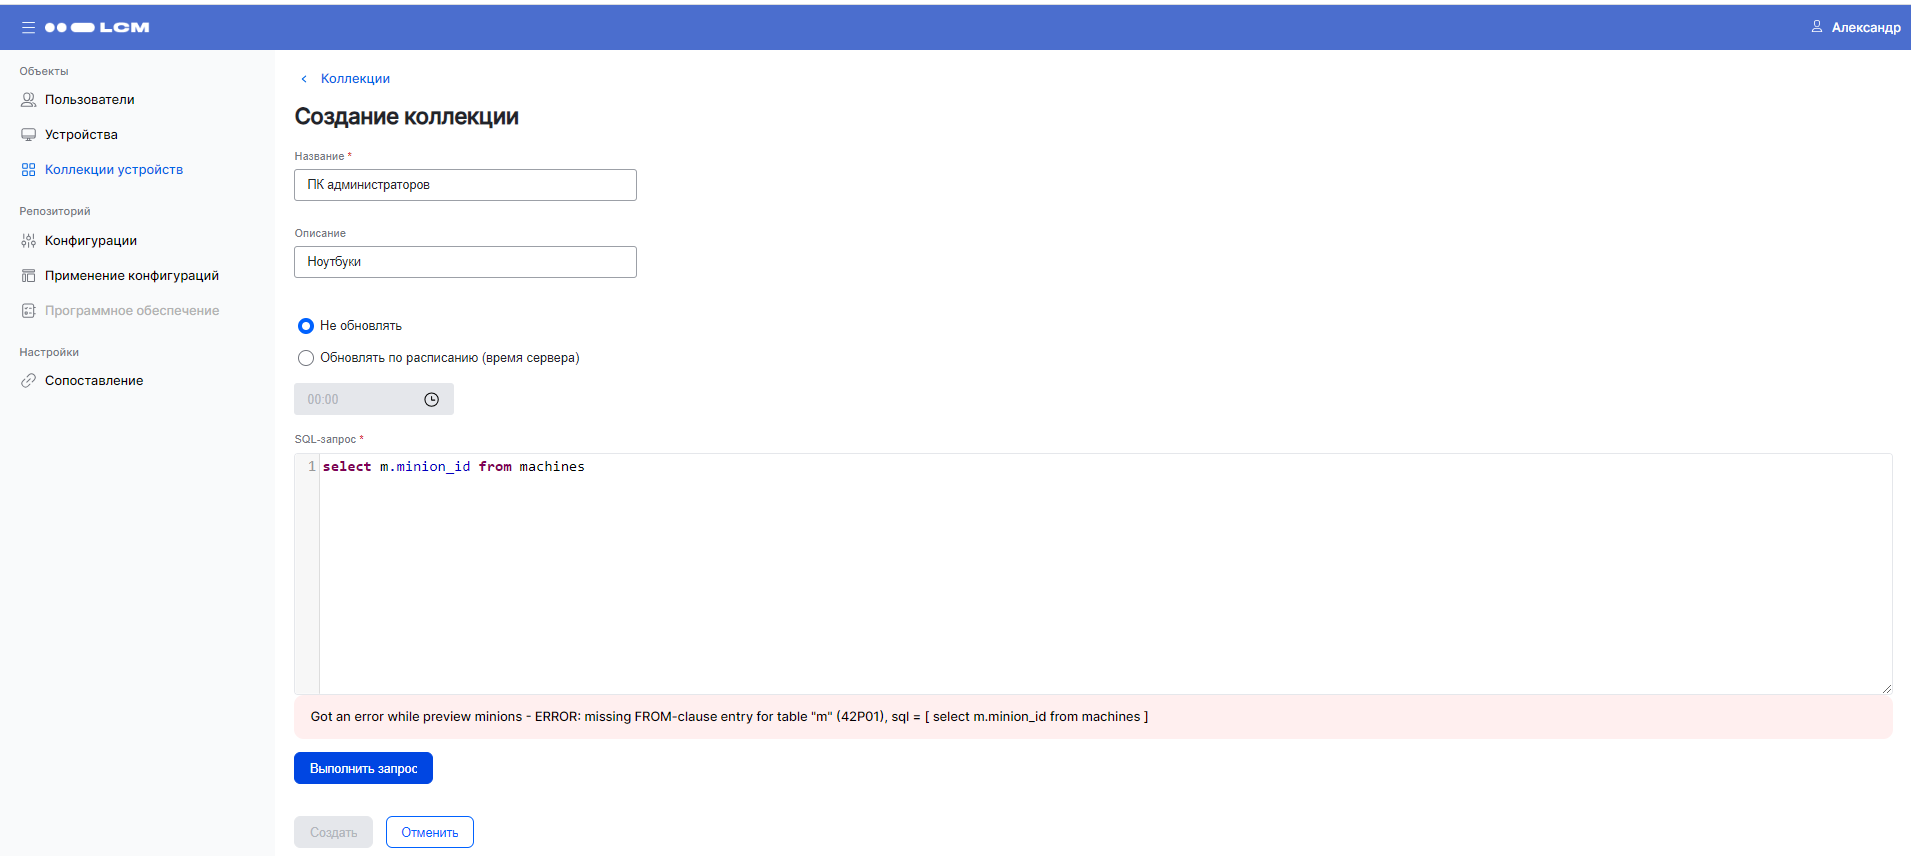
Task: Go back via Коллекции breadcrumb chevron
Action: pyautogui.click(x=304, y=79)
